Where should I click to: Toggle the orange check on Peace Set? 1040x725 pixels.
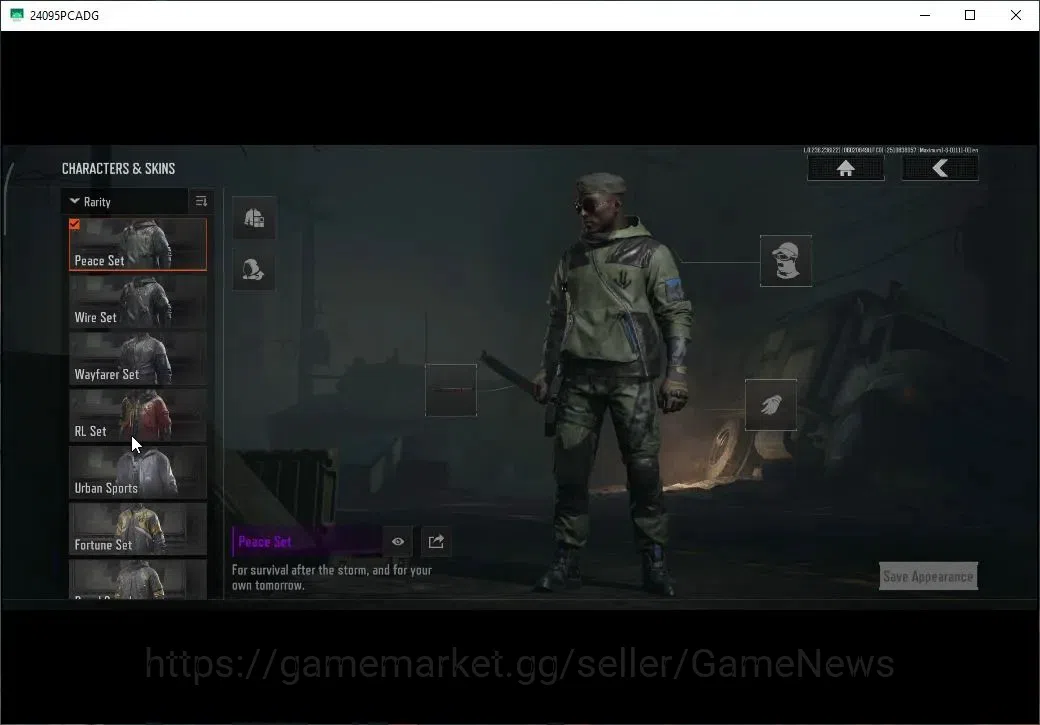pos(74,224)
